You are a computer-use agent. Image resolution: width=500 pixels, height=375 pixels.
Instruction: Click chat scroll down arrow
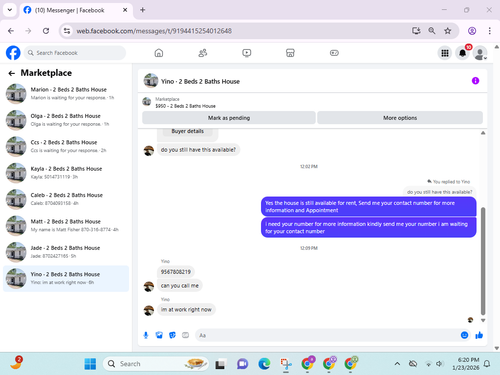(x=483, y=320)
